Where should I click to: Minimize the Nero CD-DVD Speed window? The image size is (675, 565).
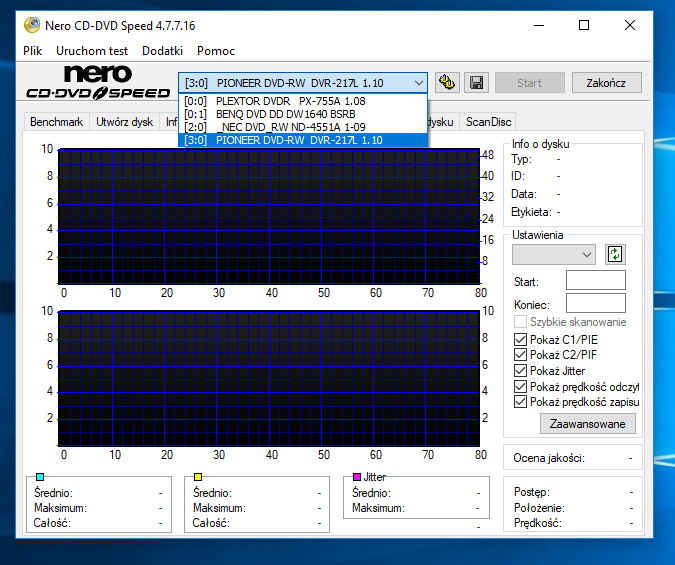(539, 25)
